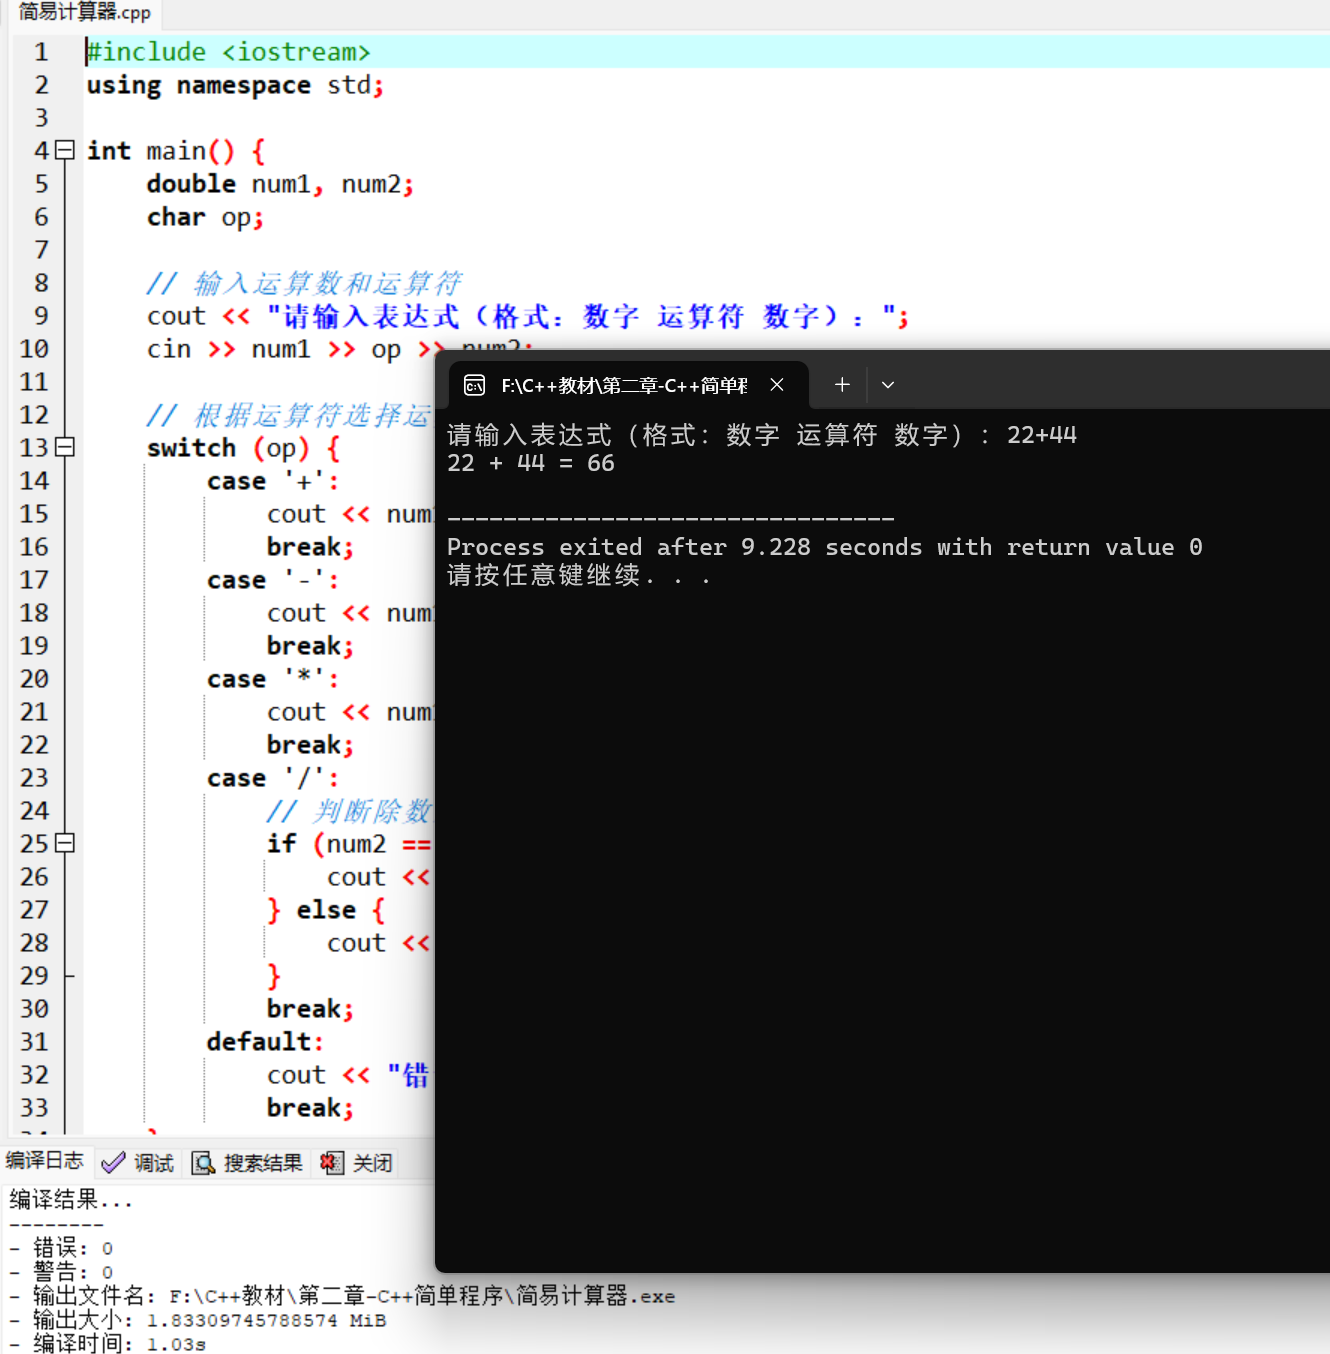Viewport: 1330px width, 1354px height.
Task: Click the red X icon beside 关闭
Action: pos(331,1163)
